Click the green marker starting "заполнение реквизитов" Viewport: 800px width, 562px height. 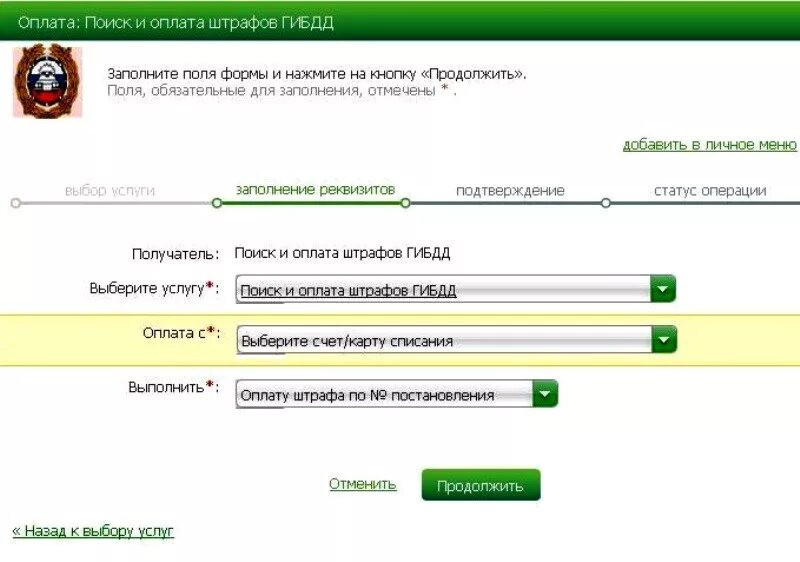(217, 203)
